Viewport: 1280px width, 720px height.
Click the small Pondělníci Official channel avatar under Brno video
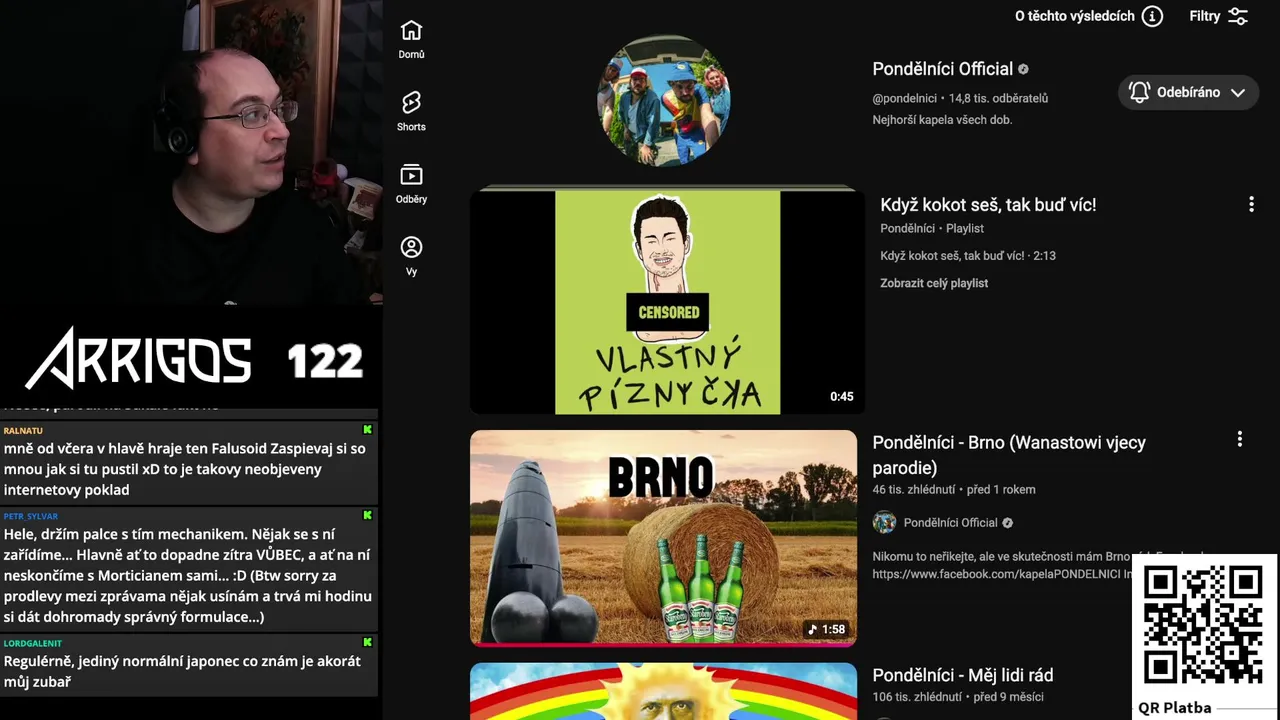(x=884, y=522)
